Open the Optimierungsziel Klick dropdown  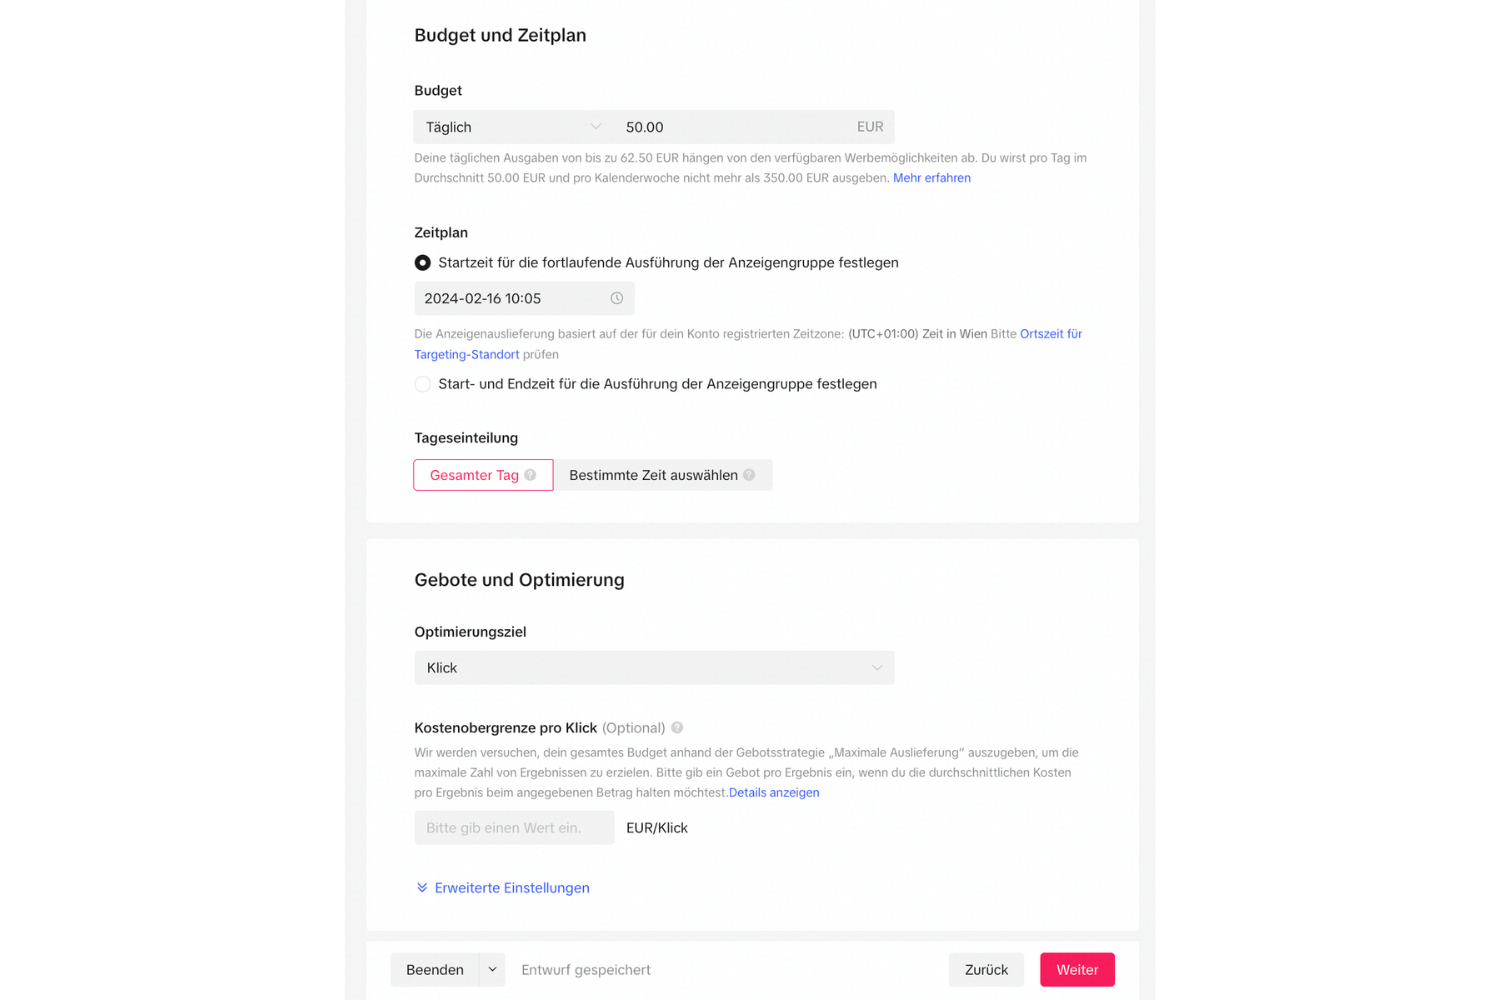coord(654,668)
